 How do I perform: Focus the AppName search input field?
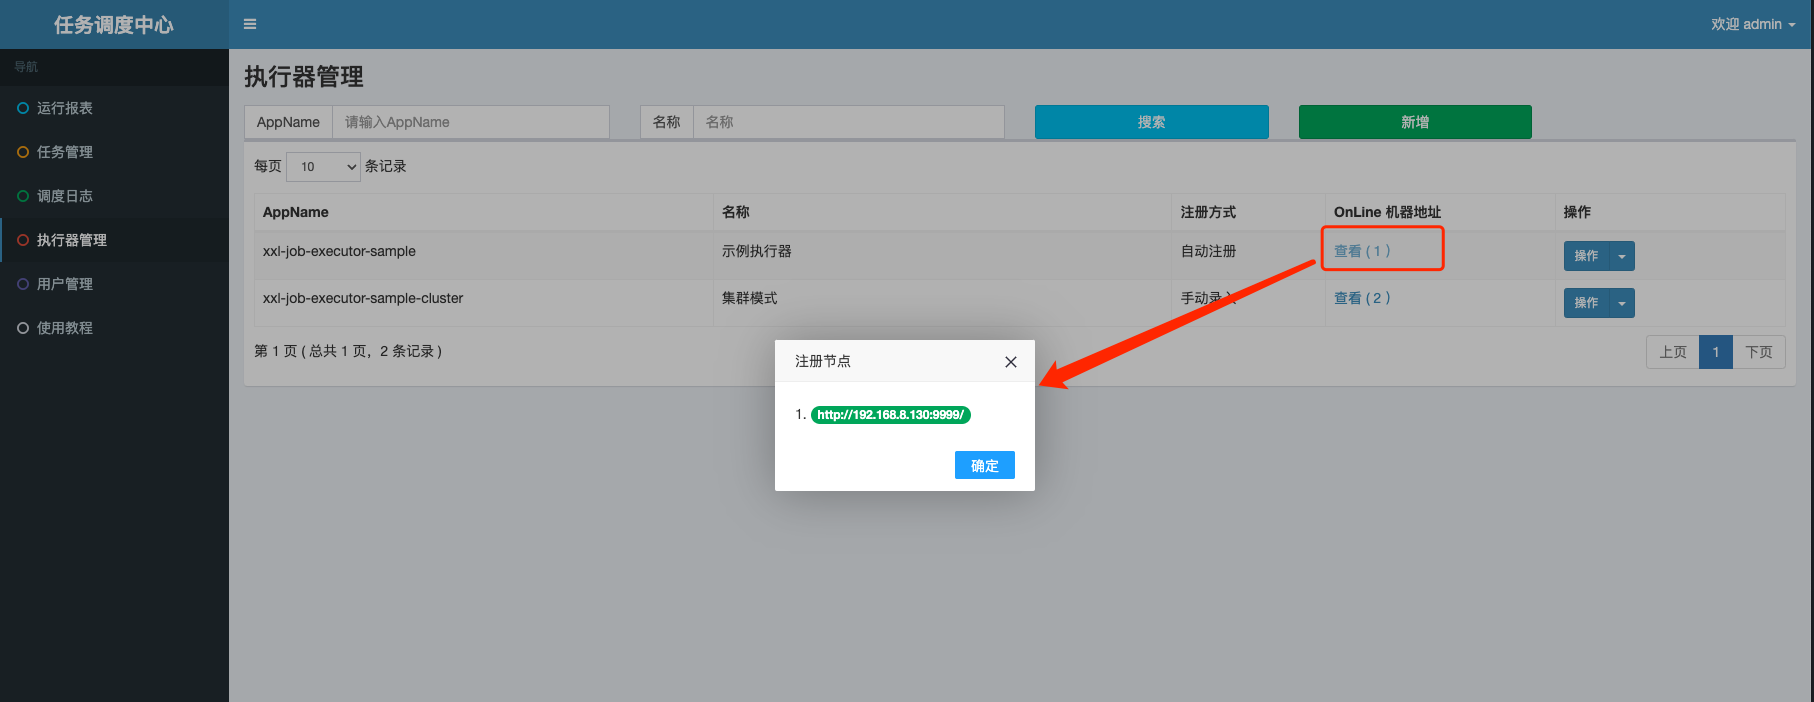470,122
